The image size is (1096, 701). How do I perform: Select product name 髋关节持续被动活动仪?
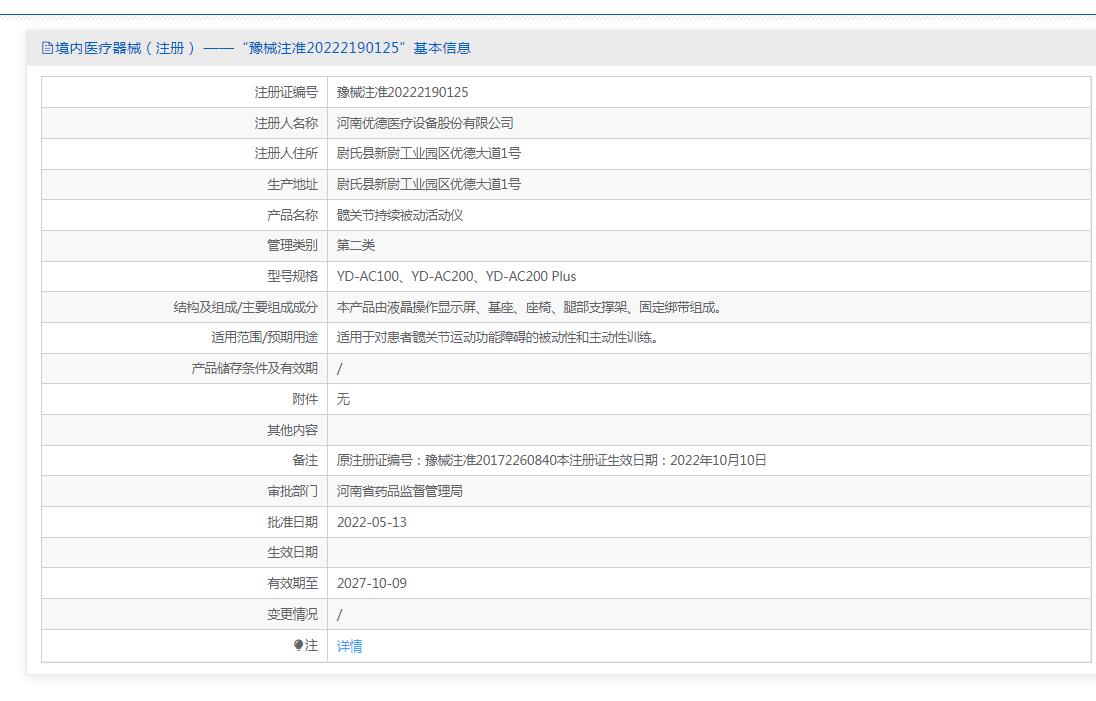(400, 215)
